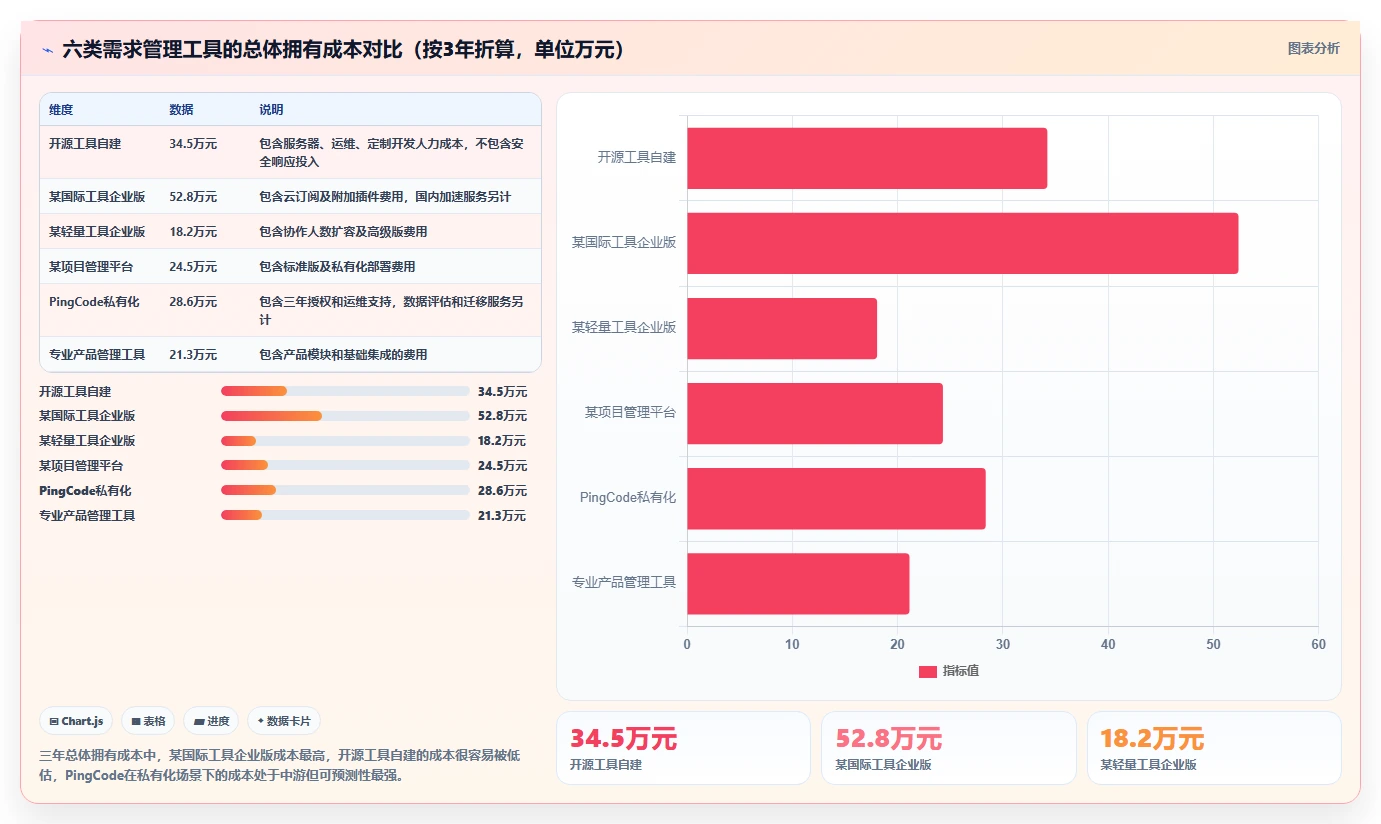Click table cell 21.3万元

coord(193,355)
